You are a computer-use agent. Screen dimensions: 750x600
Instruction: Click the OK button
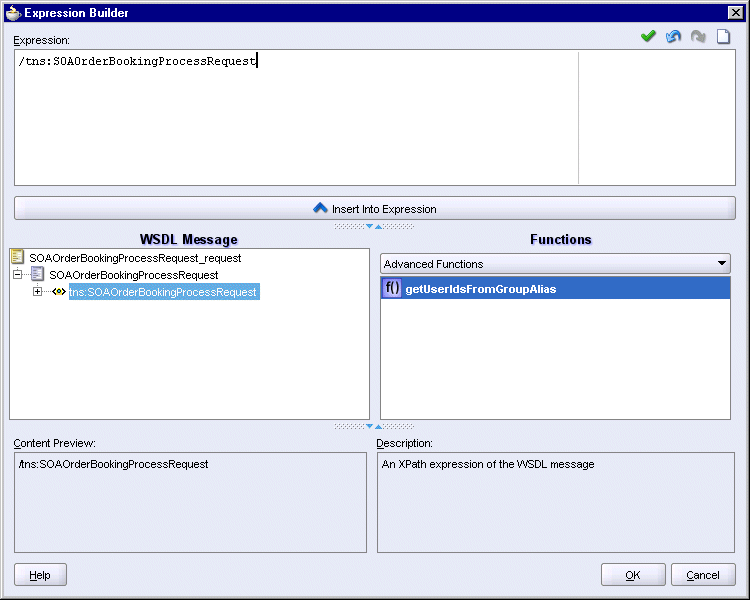point(633,575)
